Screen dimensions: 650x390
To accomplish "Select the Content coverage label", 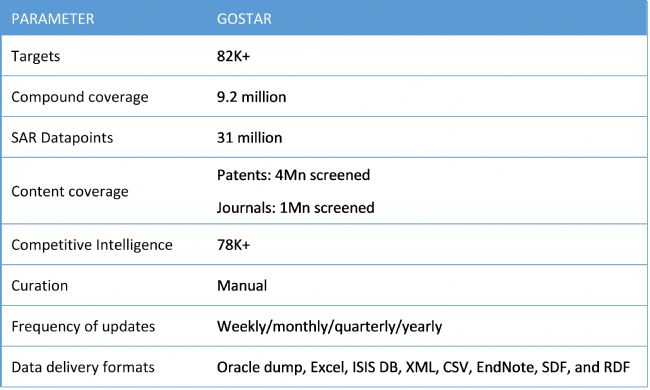I will coord(70,191).
